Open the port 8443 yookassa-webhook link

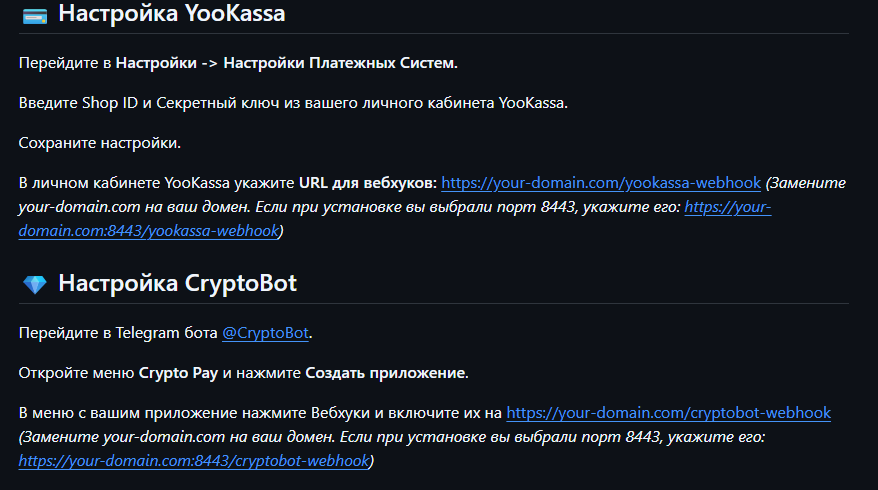(x=151, y=230)
